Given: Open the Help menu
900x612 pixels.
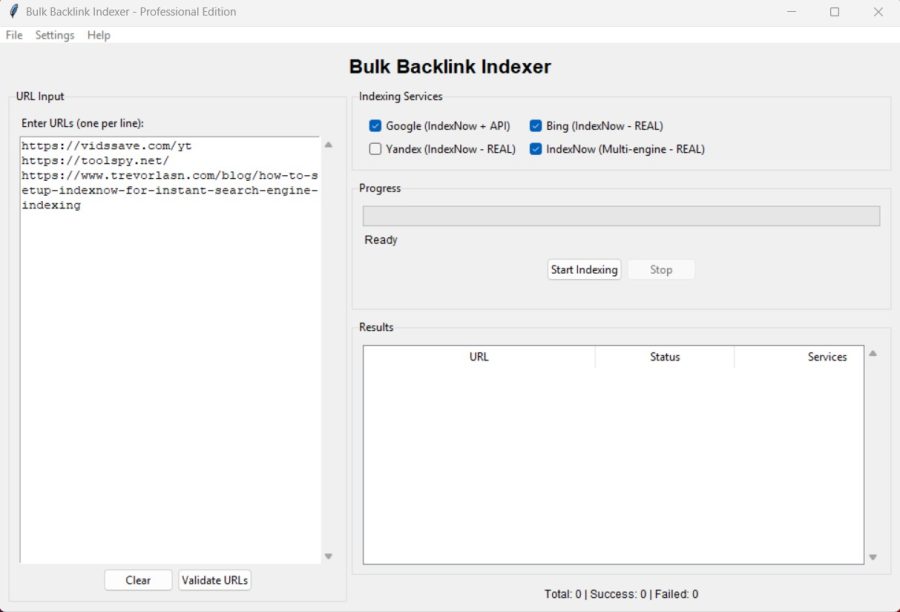Looking at the screenshot, I should pyautogui.click(x=99, y=35).
